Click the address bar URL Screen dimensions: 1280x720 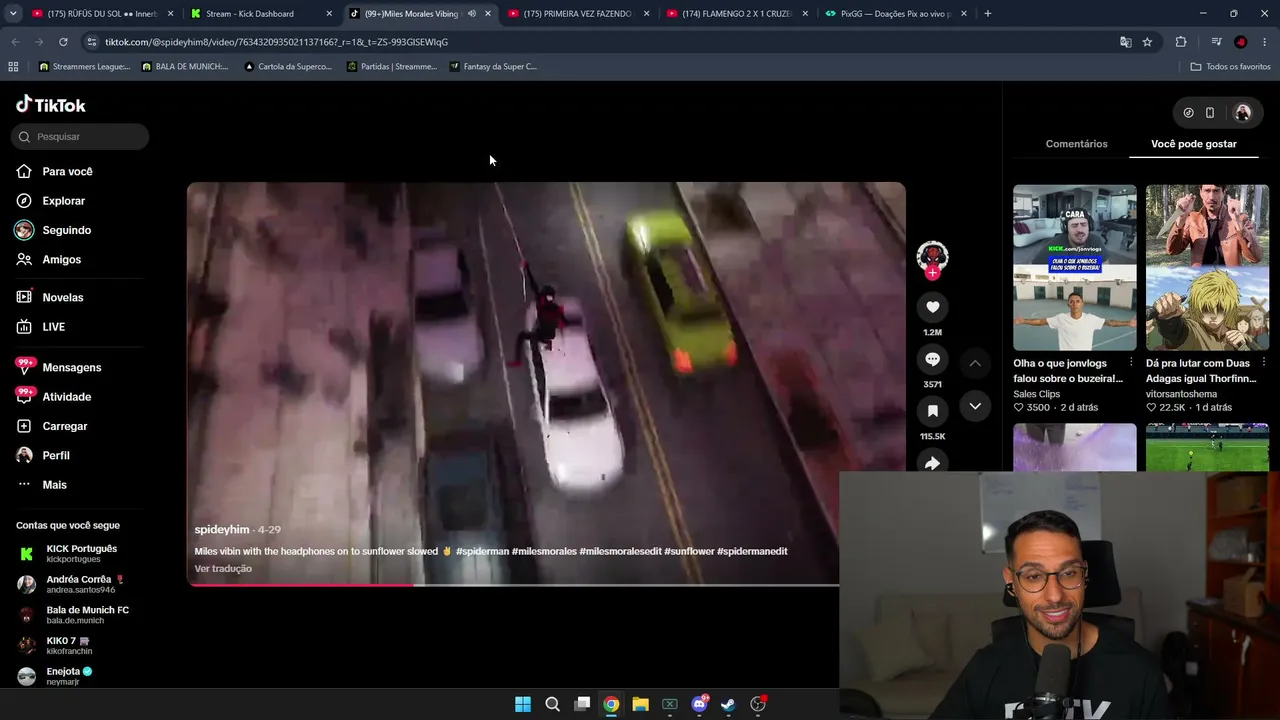276,42
